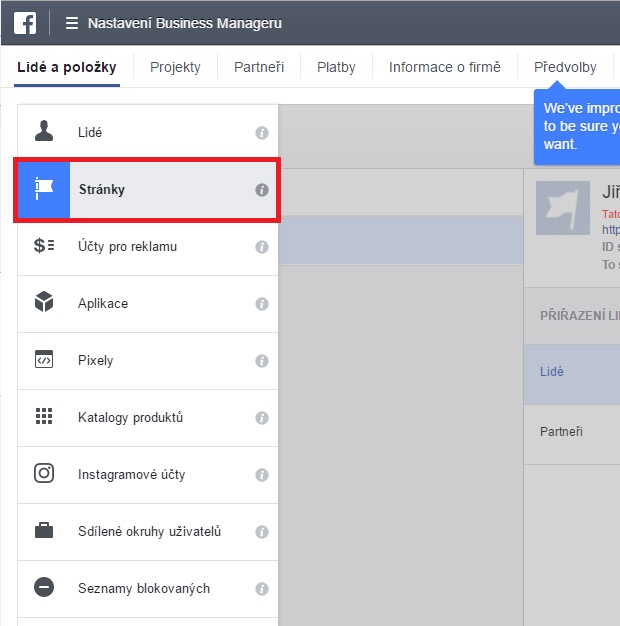Switch to the Lidé a položky tab

(x=67, y=67)
